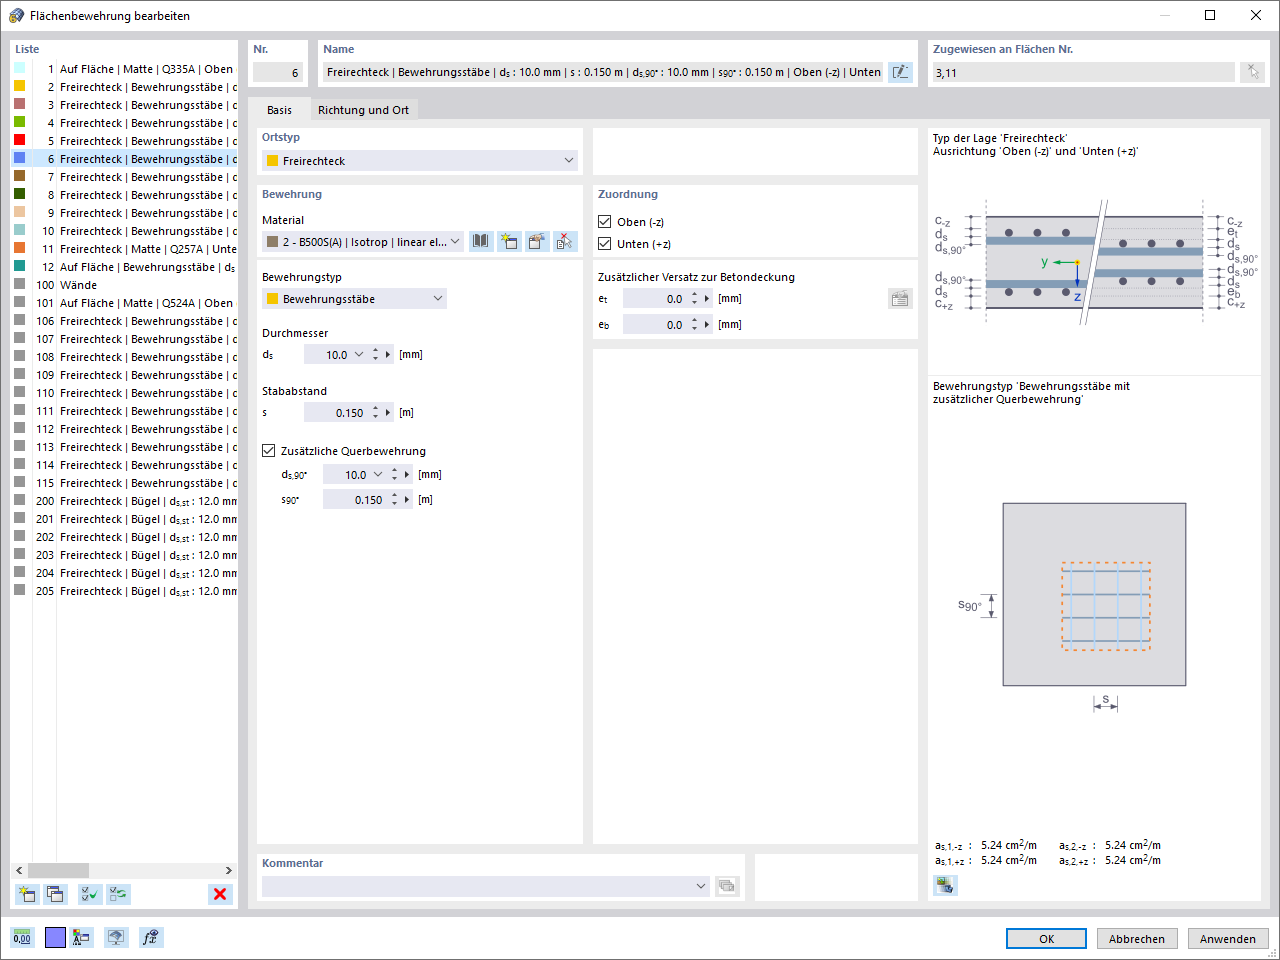Click the fx formula icon at the bottom
This screenshot has width=1280, height=960.
(151, 937)
